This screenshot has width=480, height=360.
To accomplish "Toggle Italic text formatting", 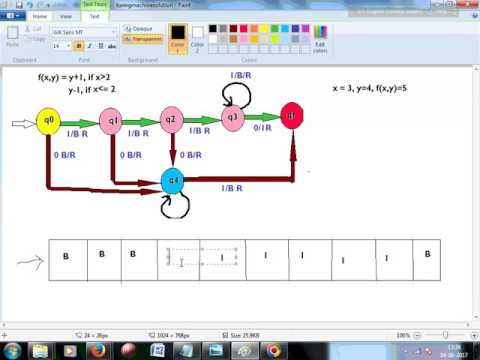I will pyautogui.click(x=90, y=46).
